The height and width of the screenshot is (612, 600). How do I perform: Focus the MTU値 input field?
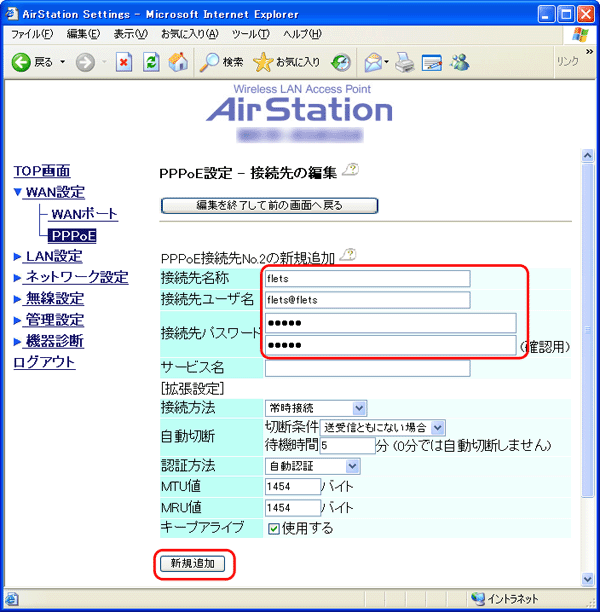point(293,487)
